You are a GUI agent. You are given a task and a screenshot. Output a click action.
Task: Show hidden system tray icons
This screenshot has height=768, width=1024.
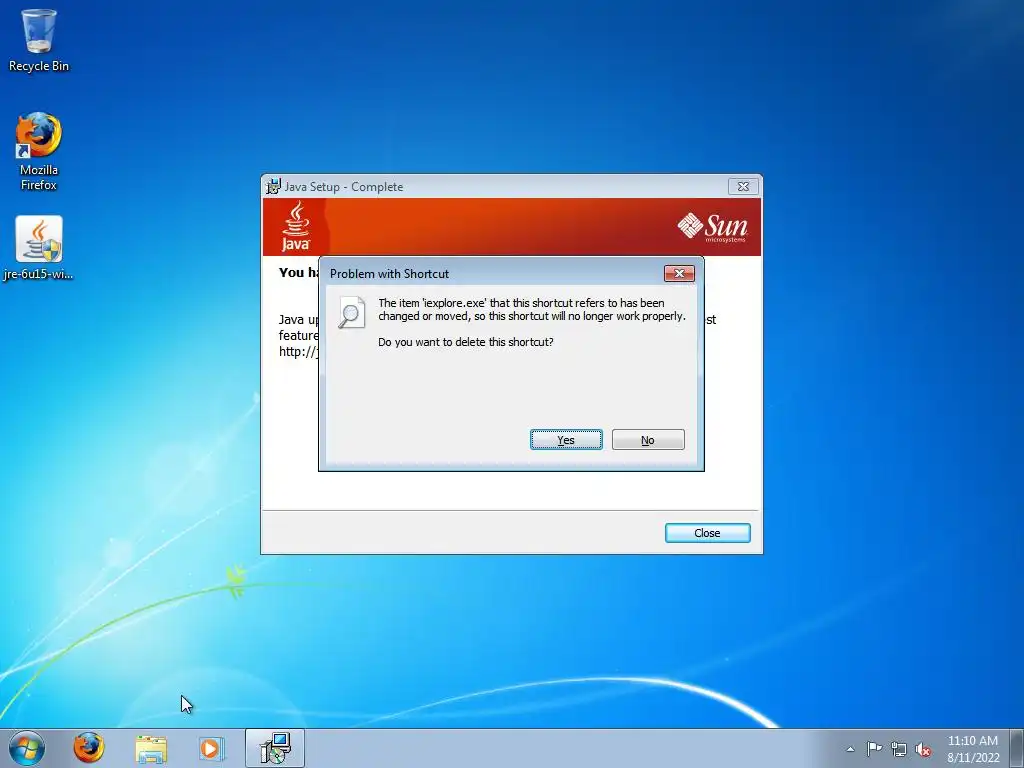[850, 749]
